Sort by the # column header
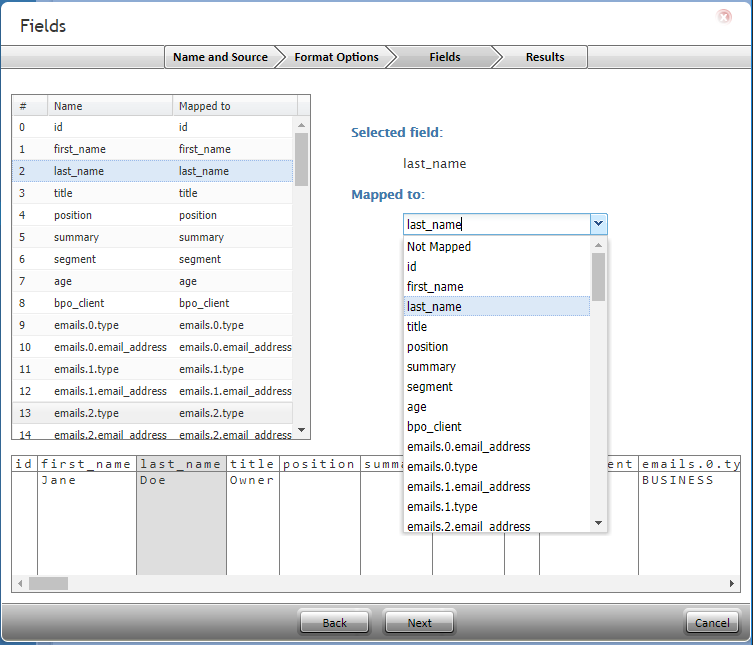 point(30,106)
